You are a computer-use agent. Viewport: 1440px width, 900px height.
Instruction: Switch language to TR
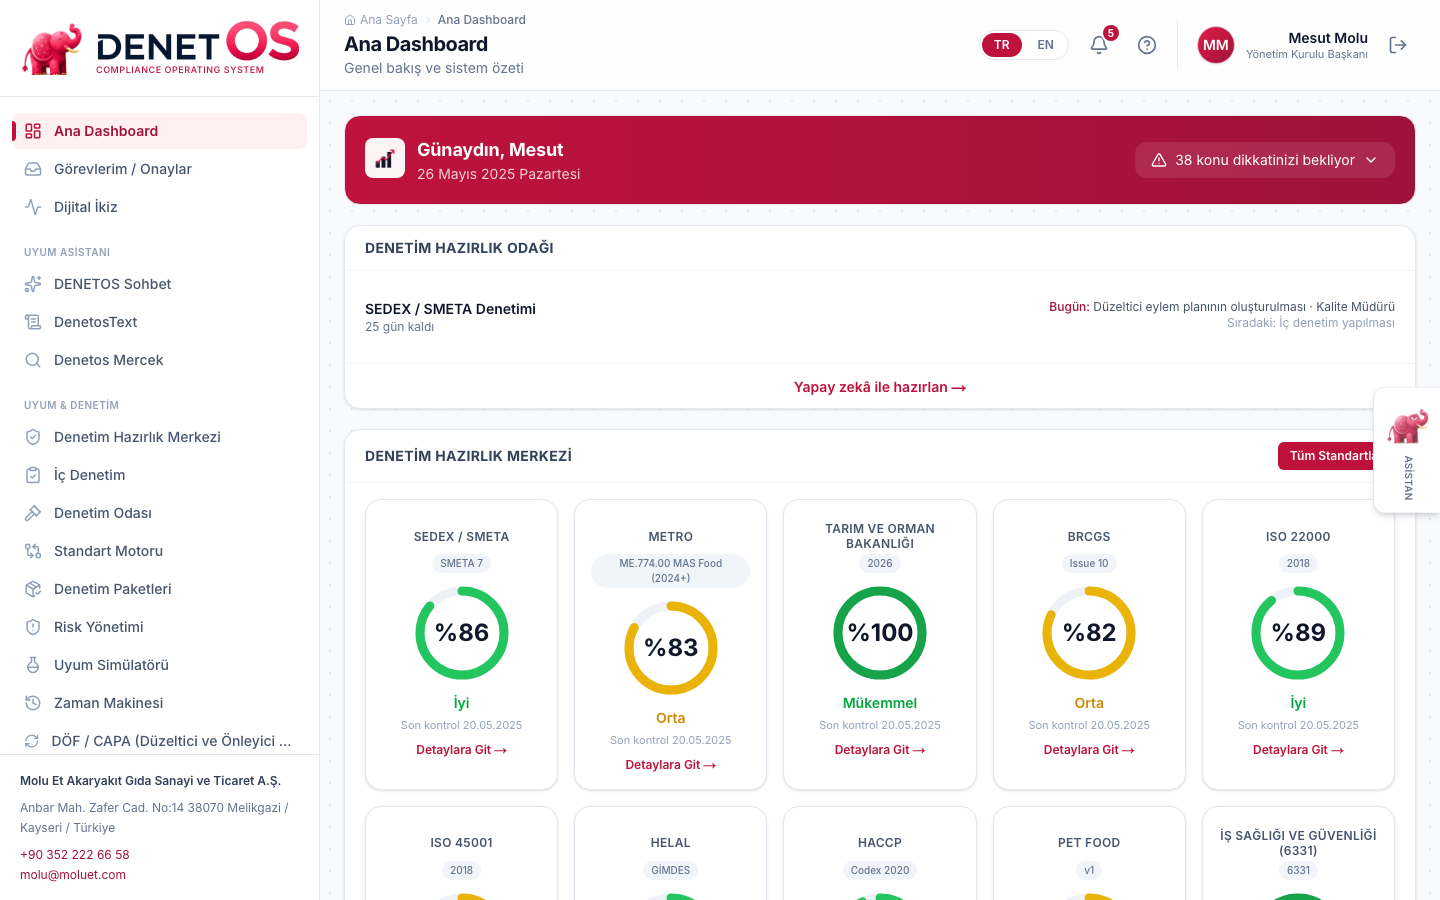point(1002,45)
